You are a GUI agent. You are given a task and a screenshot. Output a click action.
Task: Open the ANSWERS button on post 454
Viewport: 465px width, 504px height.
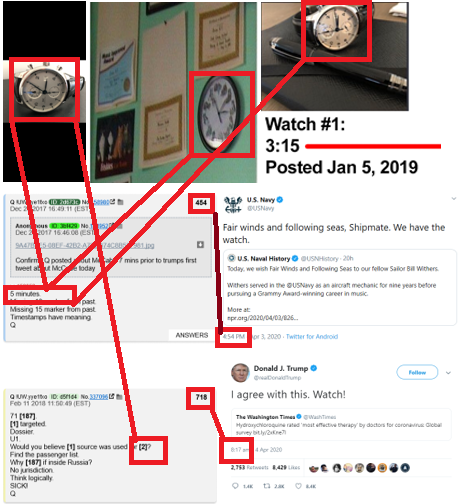tap(192, 335)
